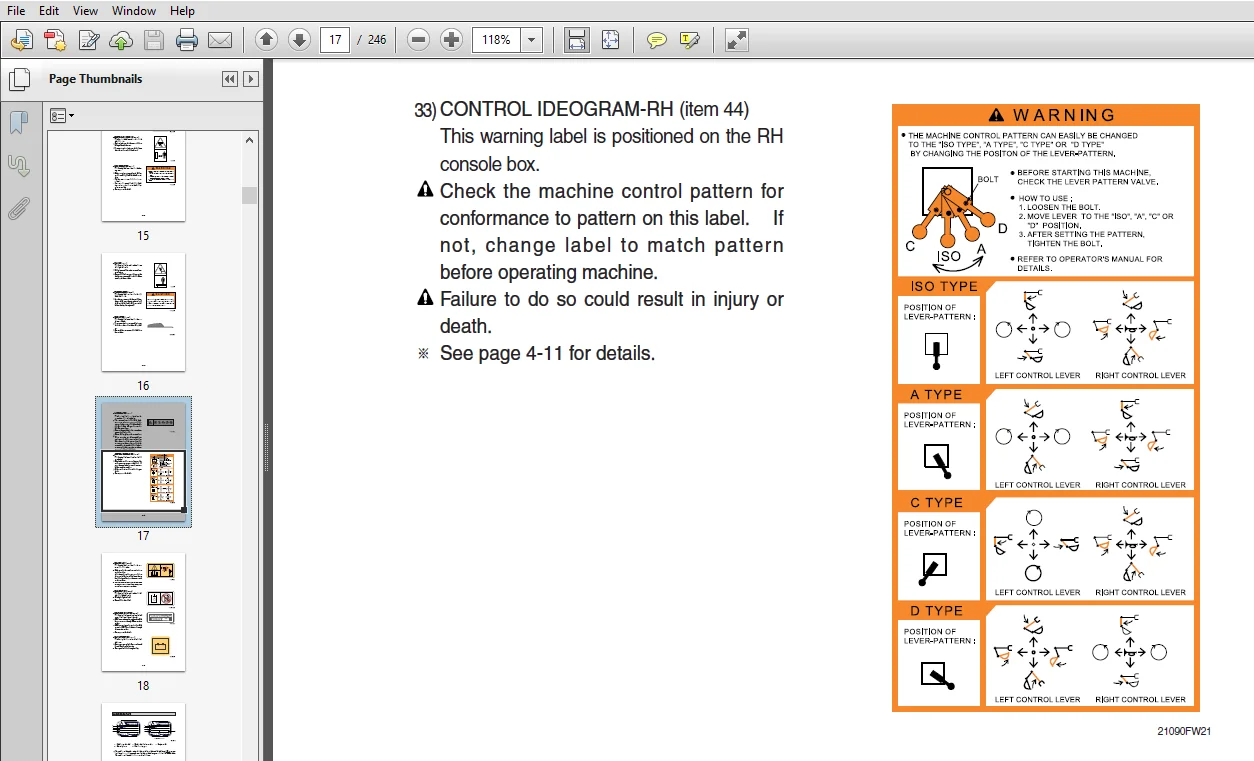Click the 'See page 4-11 for details' text
The image size is (1254, 761).
click(547, 353)
